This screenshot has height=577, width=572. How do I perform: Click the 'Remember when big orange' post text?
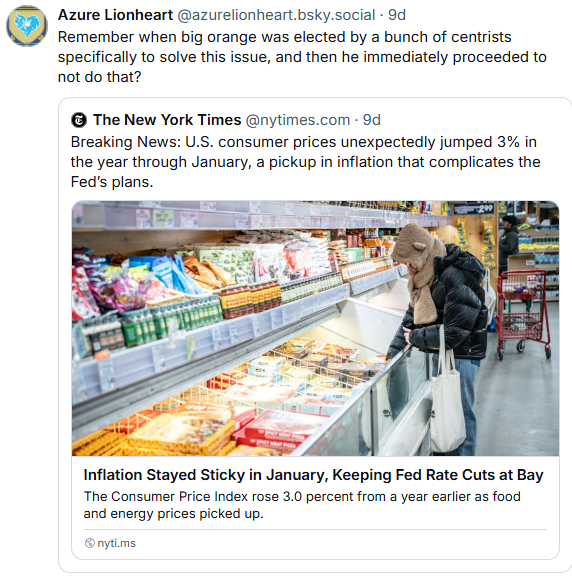(302, 57)
